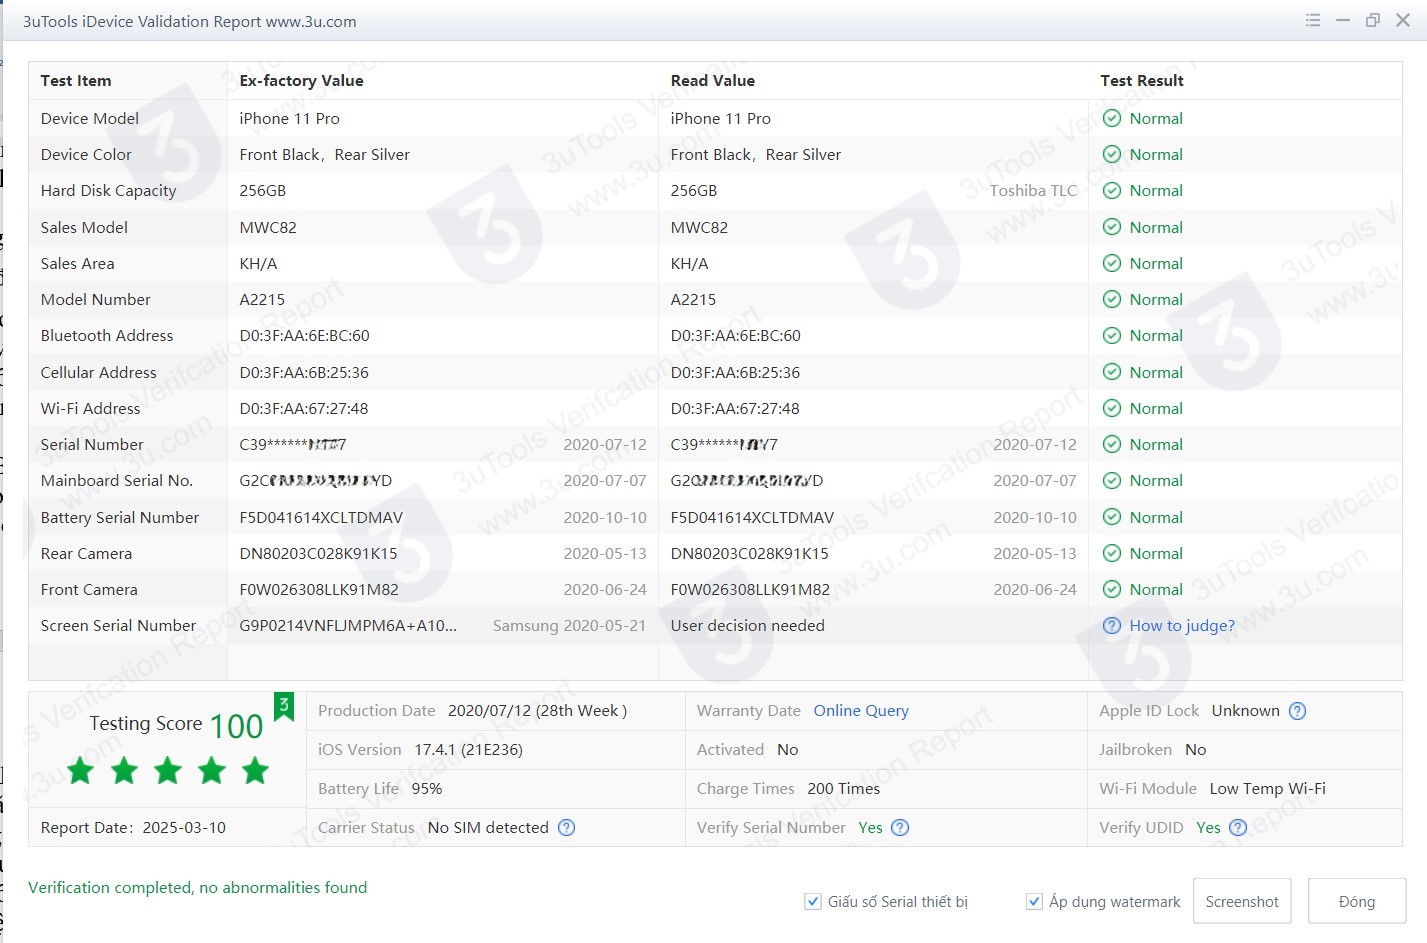Click question icon beside How to judge
The image size is (1427, 943).
(1111, 626)
